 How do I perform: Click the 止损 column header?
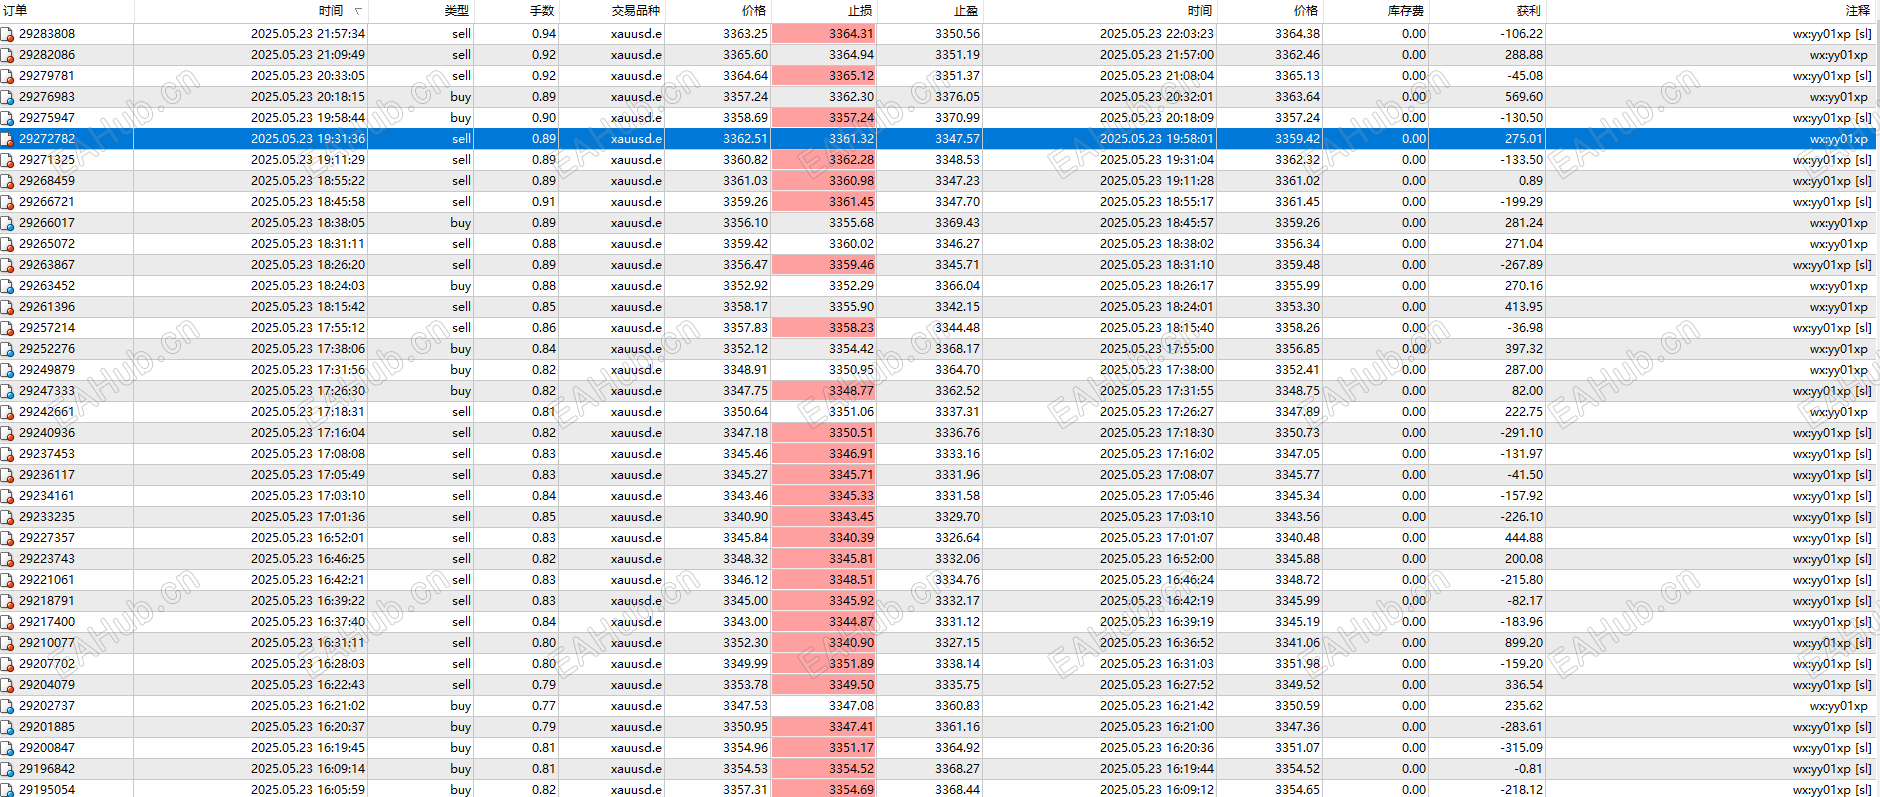(x=824, y=11)
